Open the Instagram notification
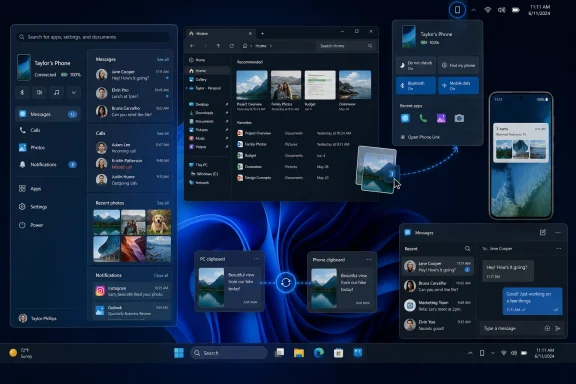 [x=132, y=291]
